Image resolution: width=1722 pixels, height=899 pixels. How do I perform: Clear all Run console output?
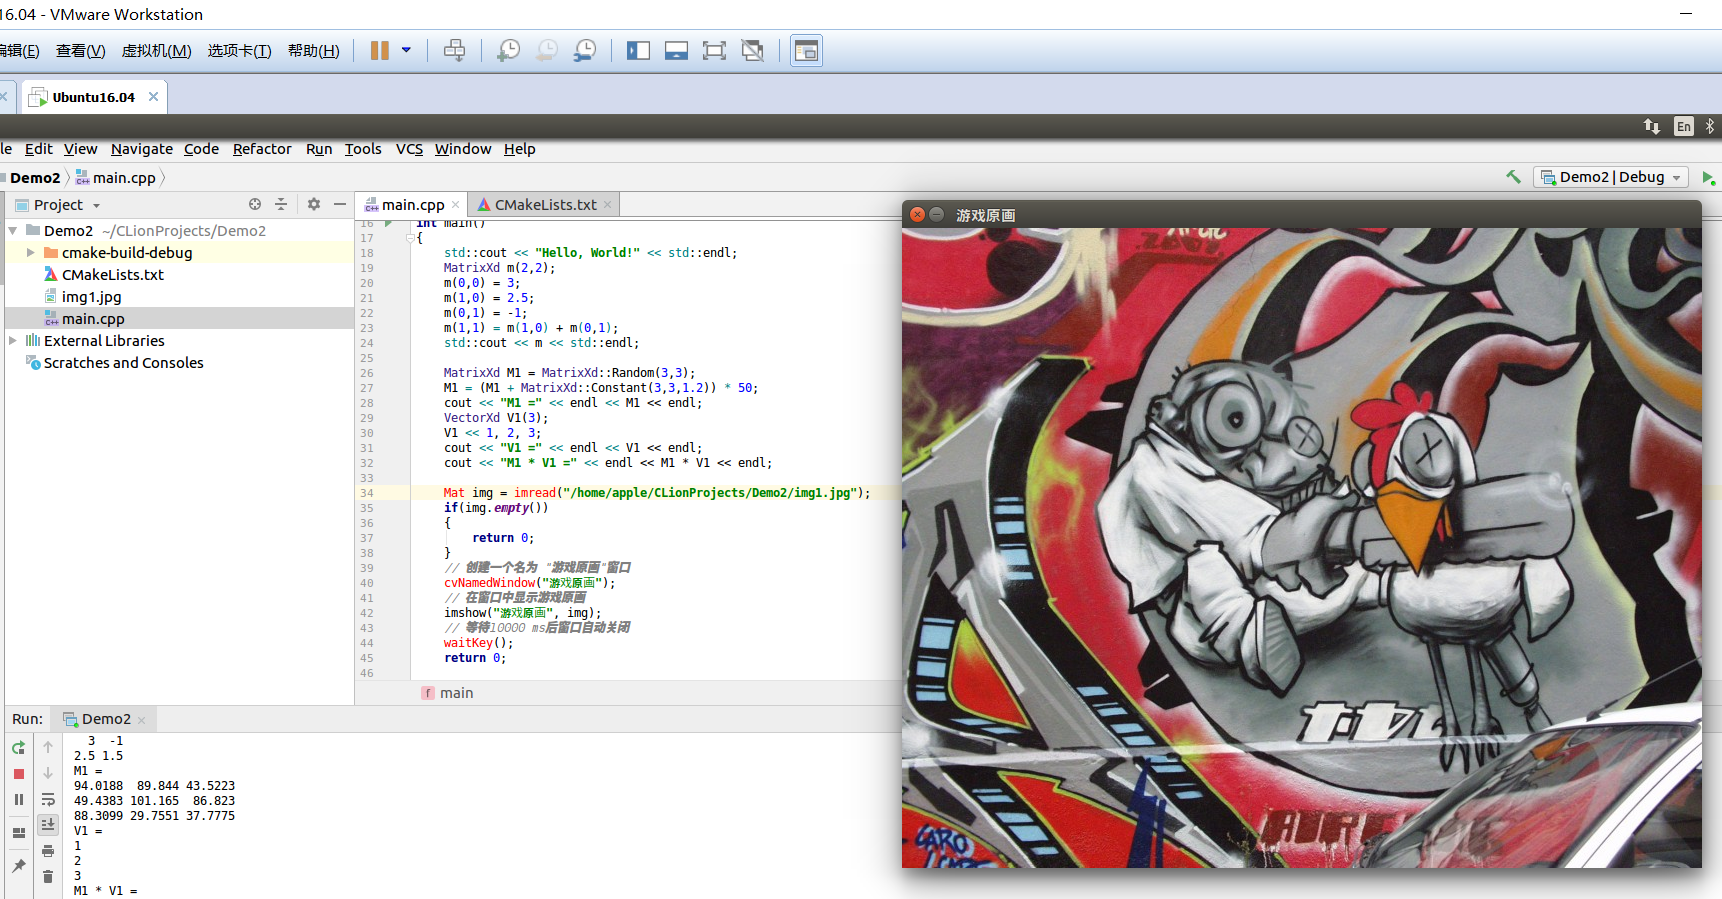(48, 877)
